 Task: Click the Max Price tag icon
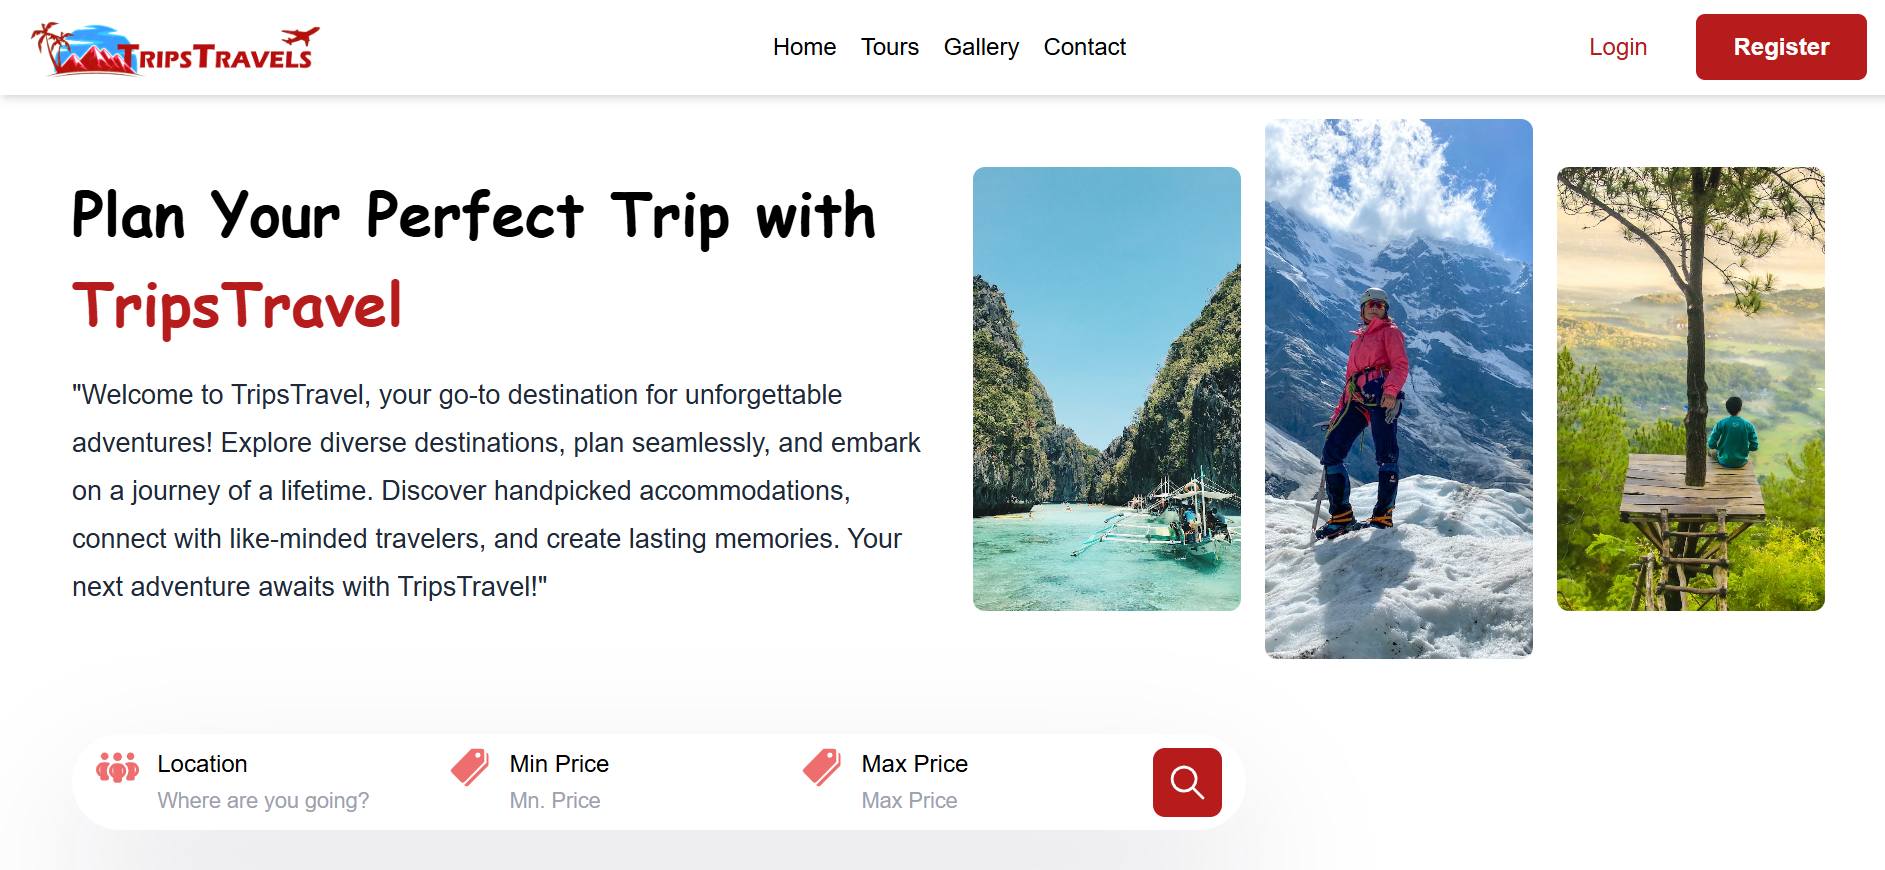pyautogui.click(x=821, y=765)
